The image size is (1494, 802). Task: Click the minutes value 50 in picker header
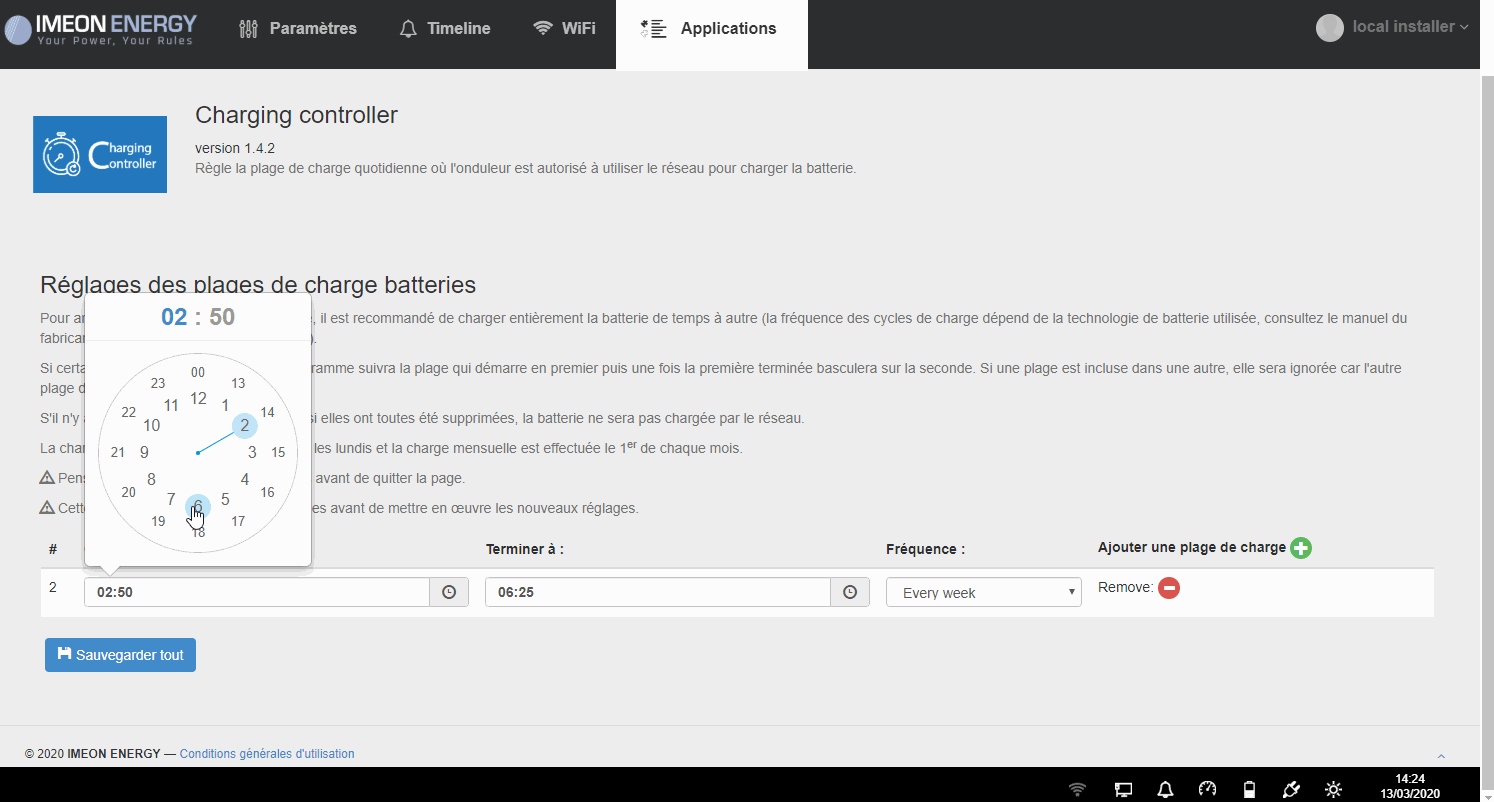pyautogui.click(x=222, y=317)
